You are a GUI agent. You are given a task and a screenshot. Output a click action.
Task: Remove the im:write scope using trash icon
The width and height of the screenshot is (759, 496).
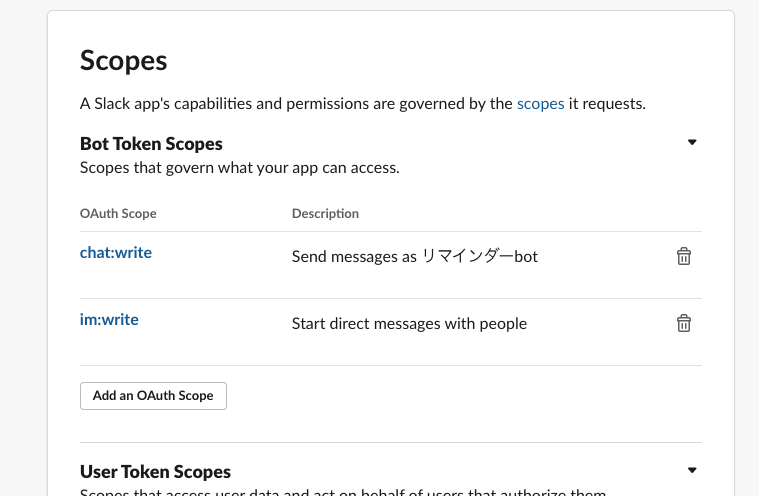684,323
